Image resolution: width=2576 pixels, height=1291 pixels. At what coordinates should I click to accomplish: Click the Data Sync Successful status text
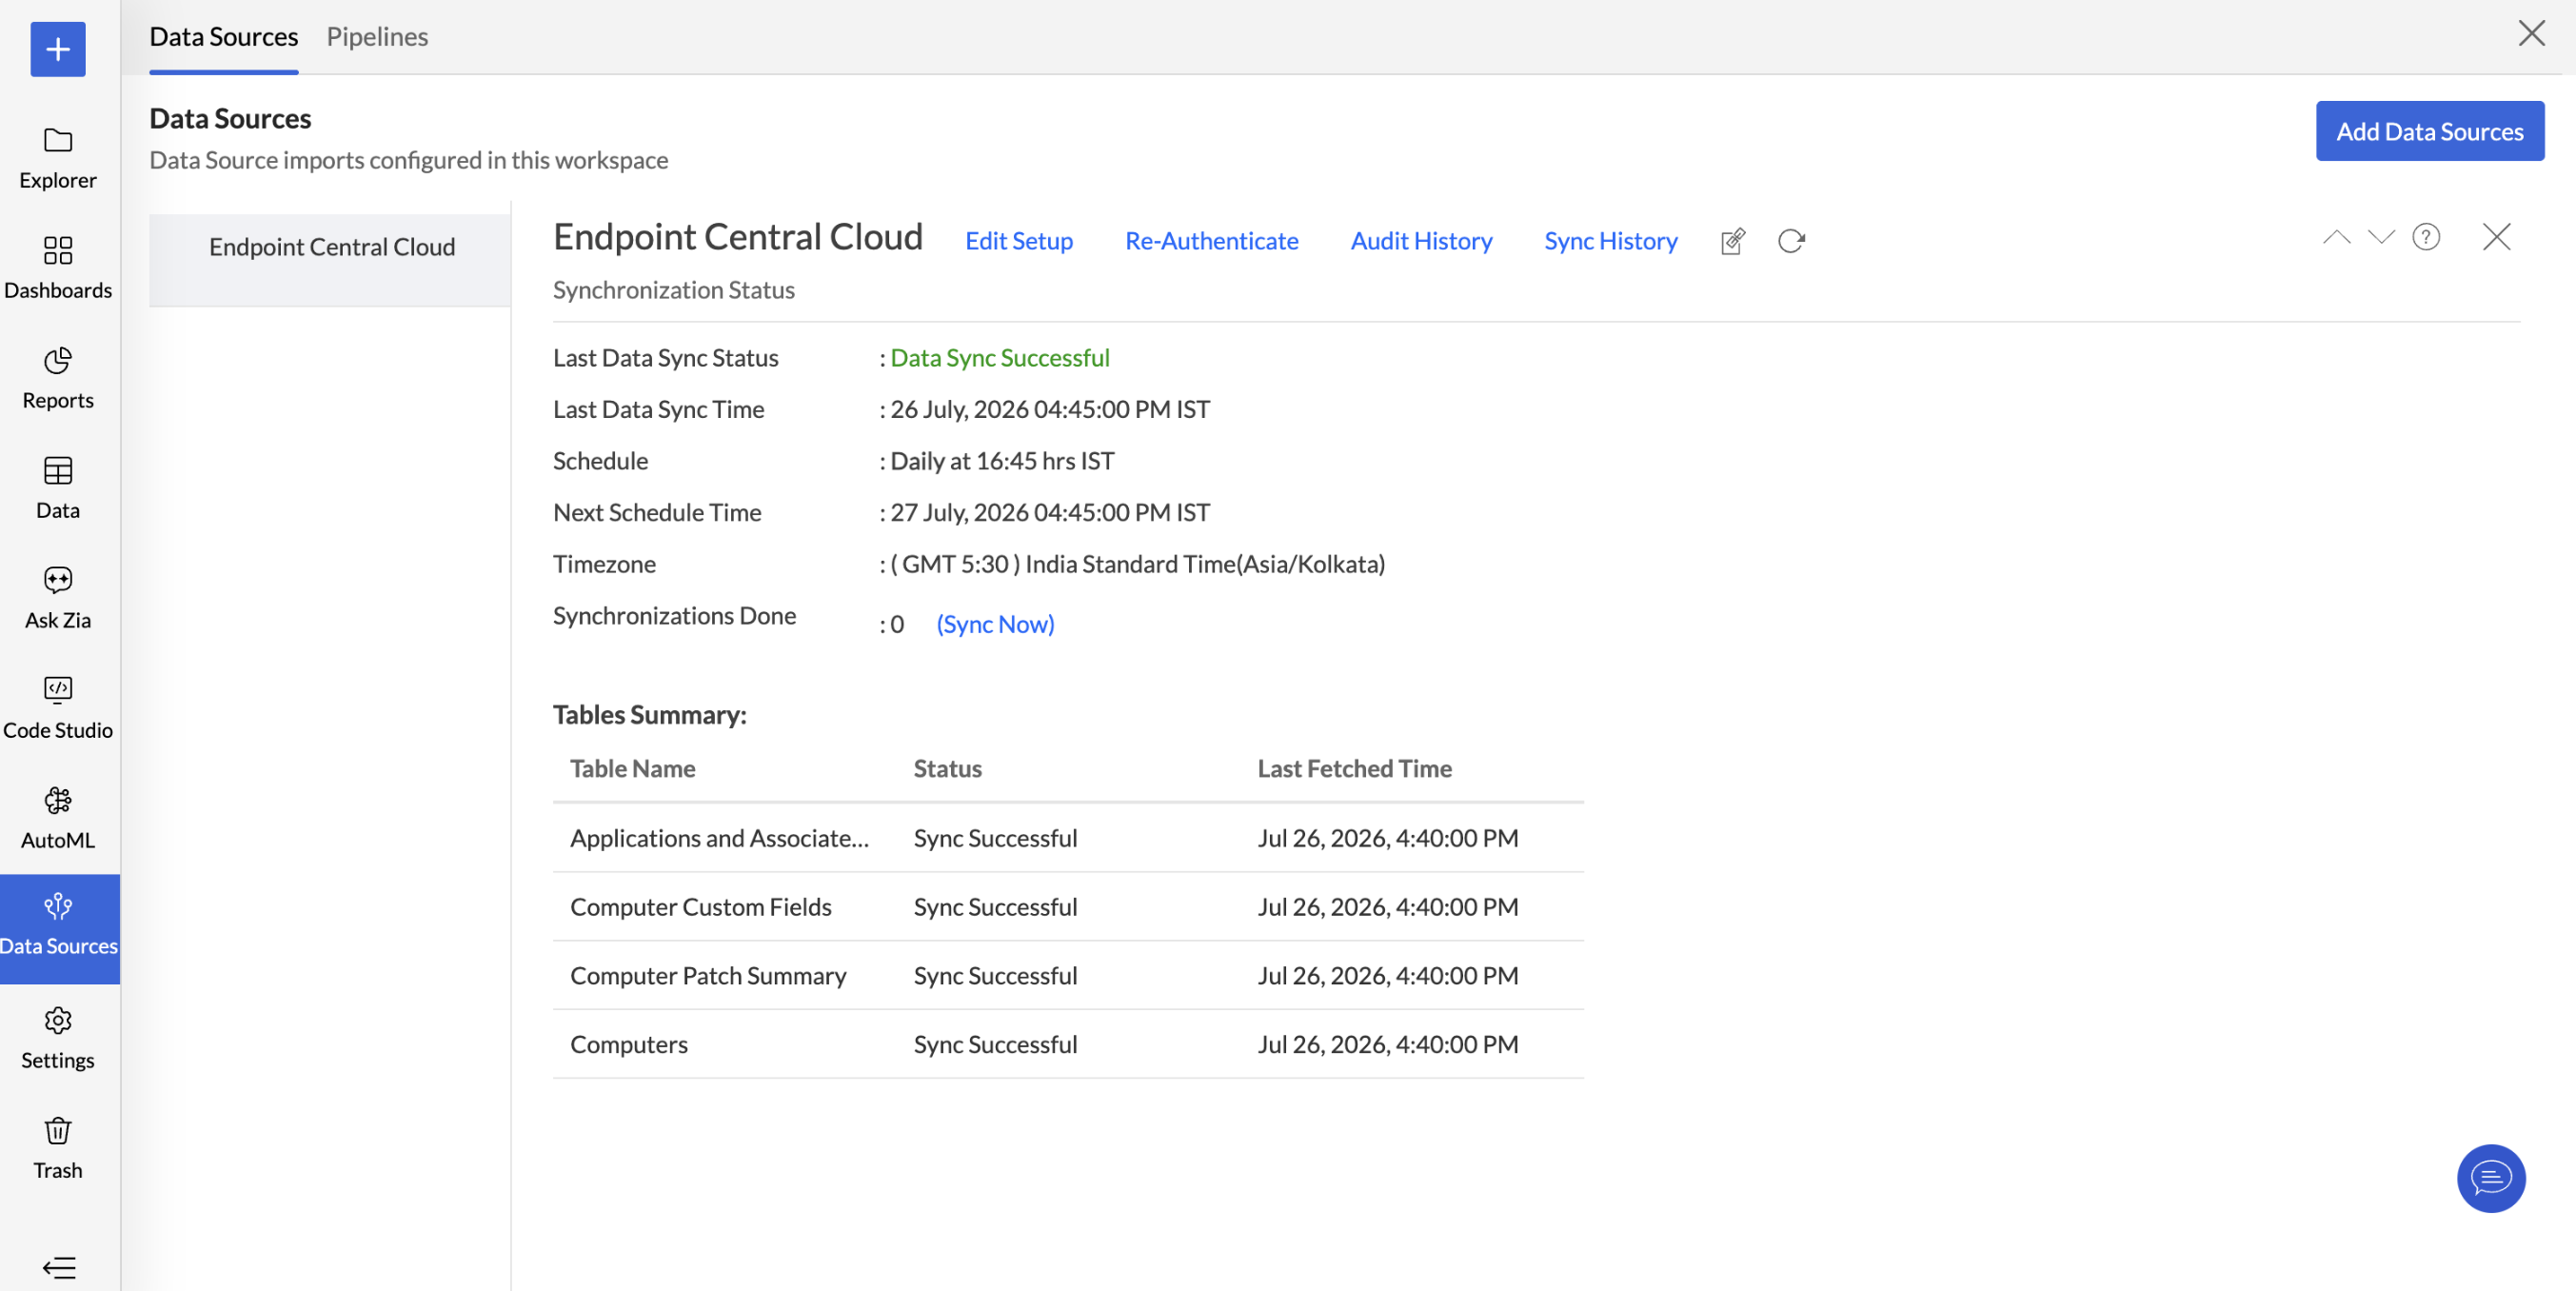[x=1000, y=358]
